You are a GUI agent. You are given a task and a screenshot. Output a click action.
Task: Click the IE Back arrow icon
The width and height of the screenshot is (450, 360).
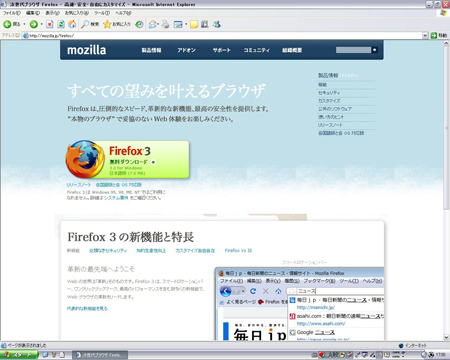click(7, 24)
